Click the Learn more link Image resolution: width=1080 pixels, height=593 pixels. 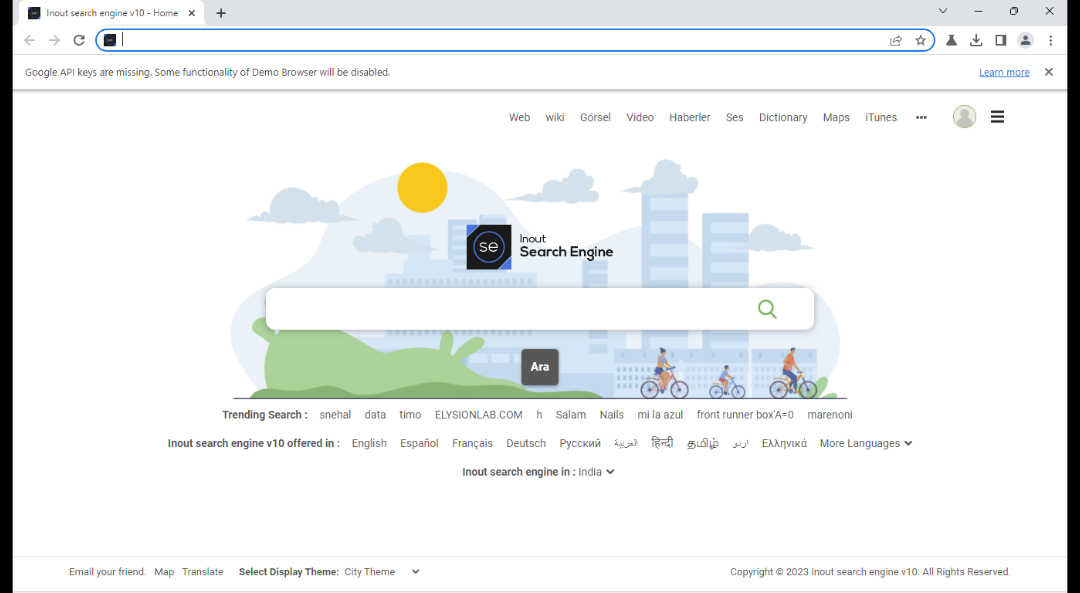[x=1004, y=72]
